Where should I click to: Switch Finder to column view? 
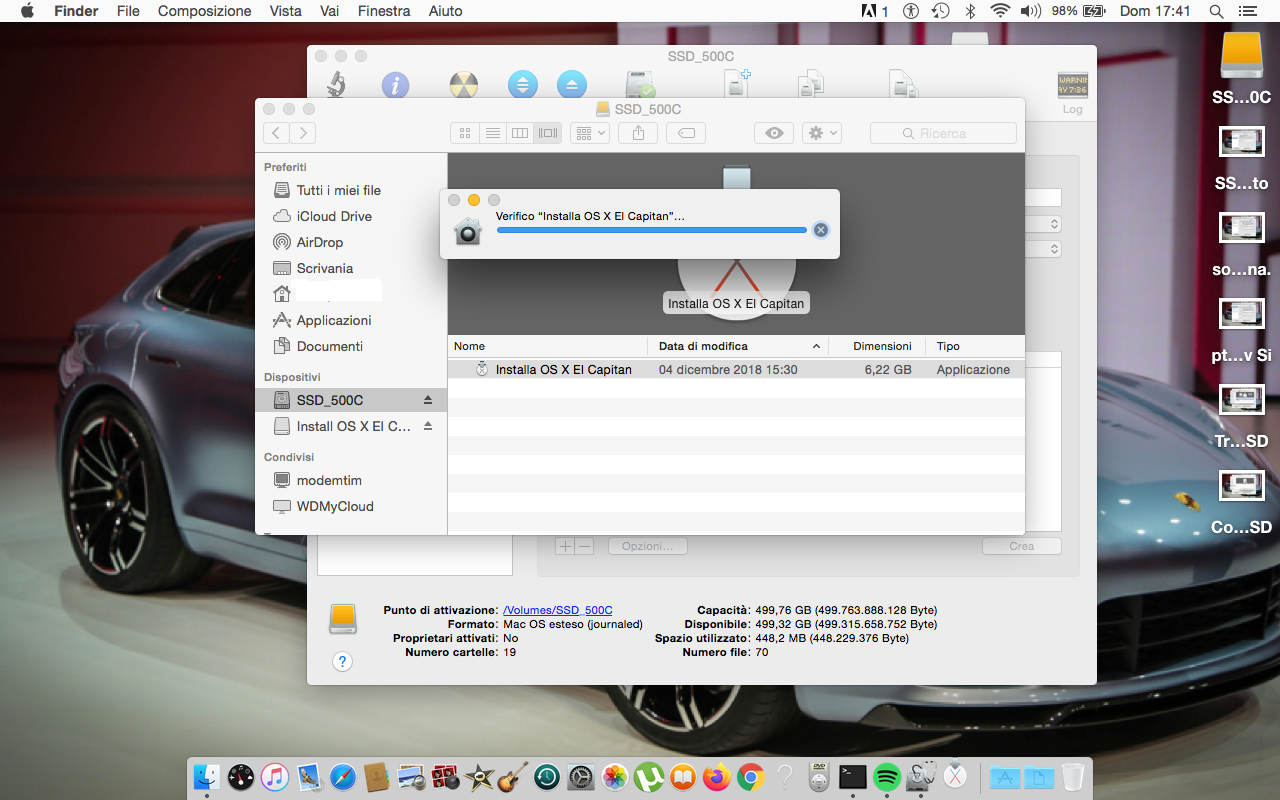tap(520, 133)
